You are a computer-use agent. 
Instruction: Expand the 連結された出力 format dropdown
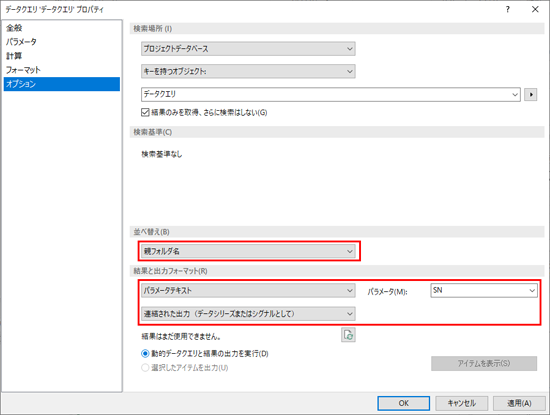click(248, 314)
